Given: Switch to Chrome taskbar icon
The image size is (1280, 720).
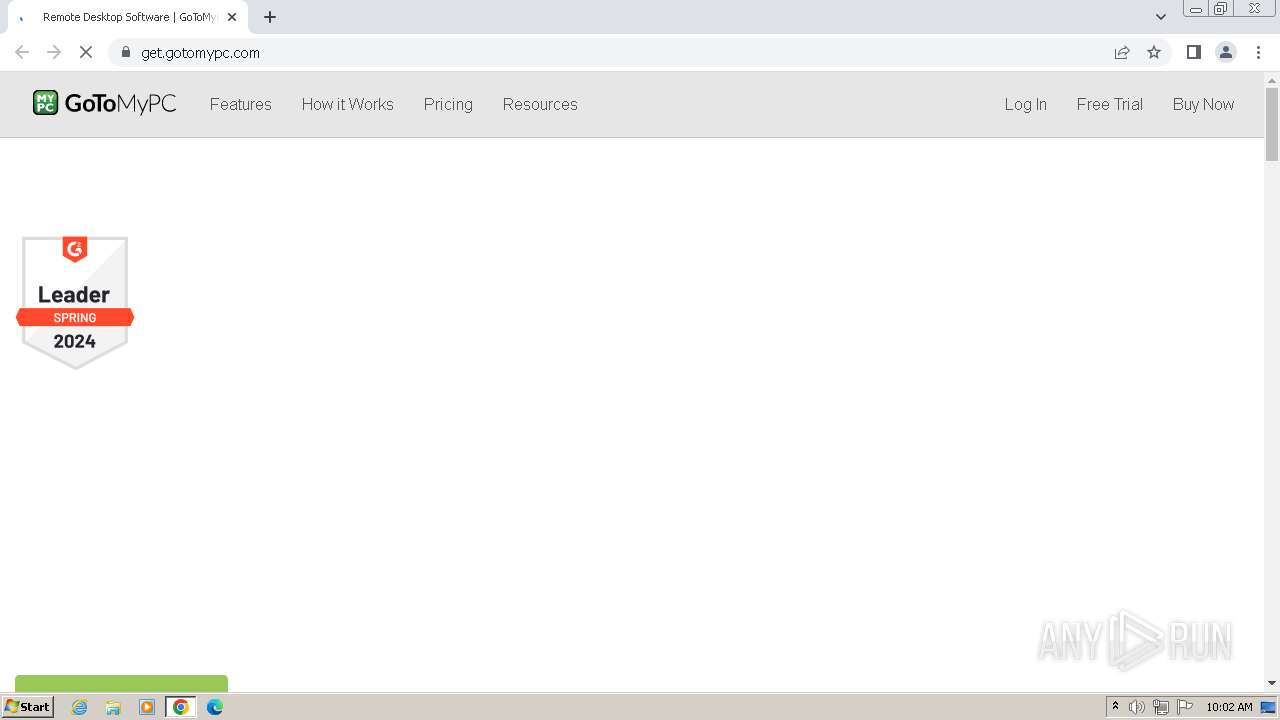Looking at the screenshot, I should (x=181, y=707).
